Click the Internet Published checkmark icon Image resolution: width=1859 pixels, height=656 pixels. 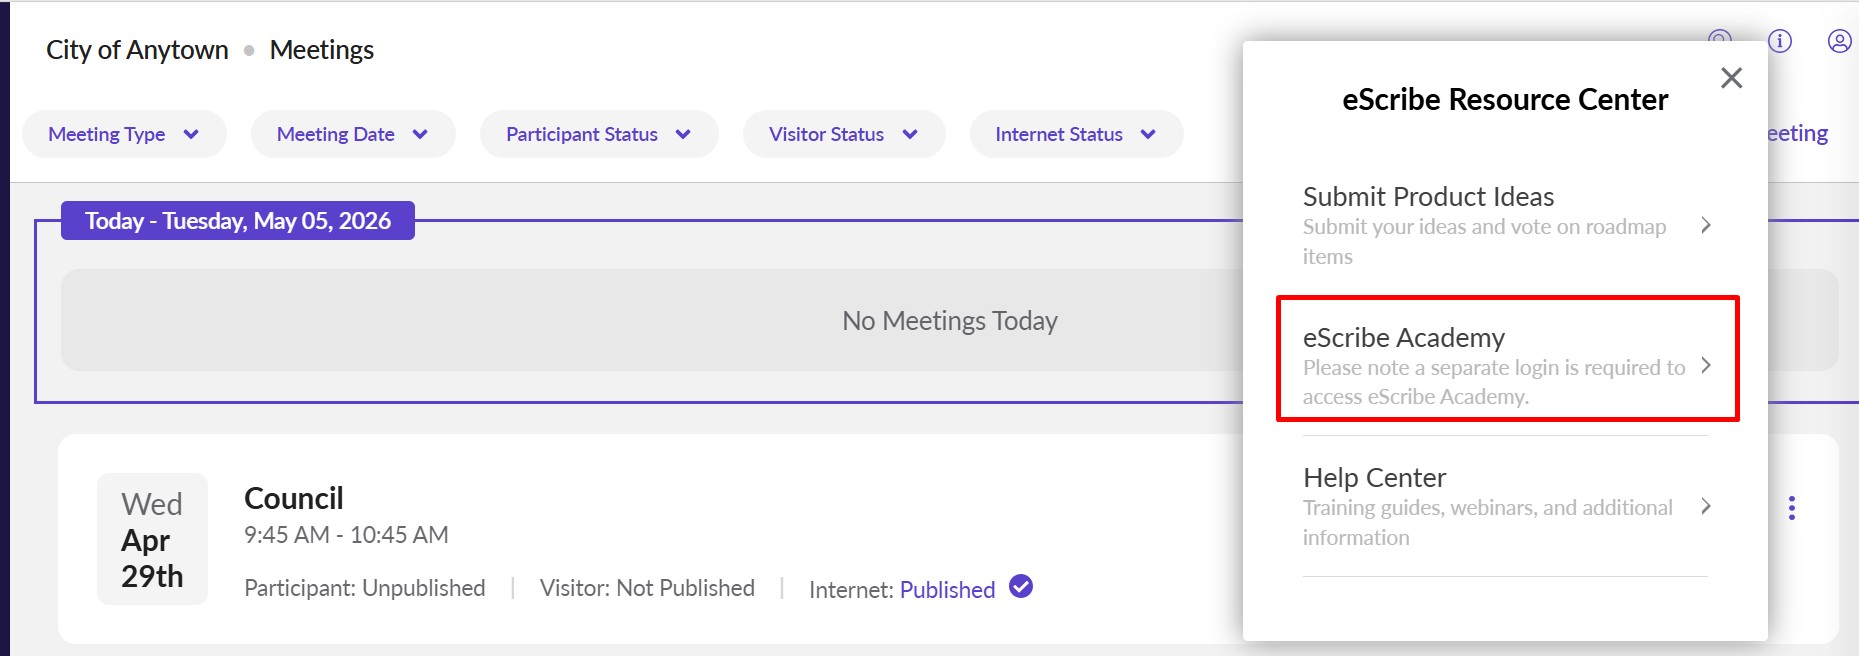point(1021,587)
